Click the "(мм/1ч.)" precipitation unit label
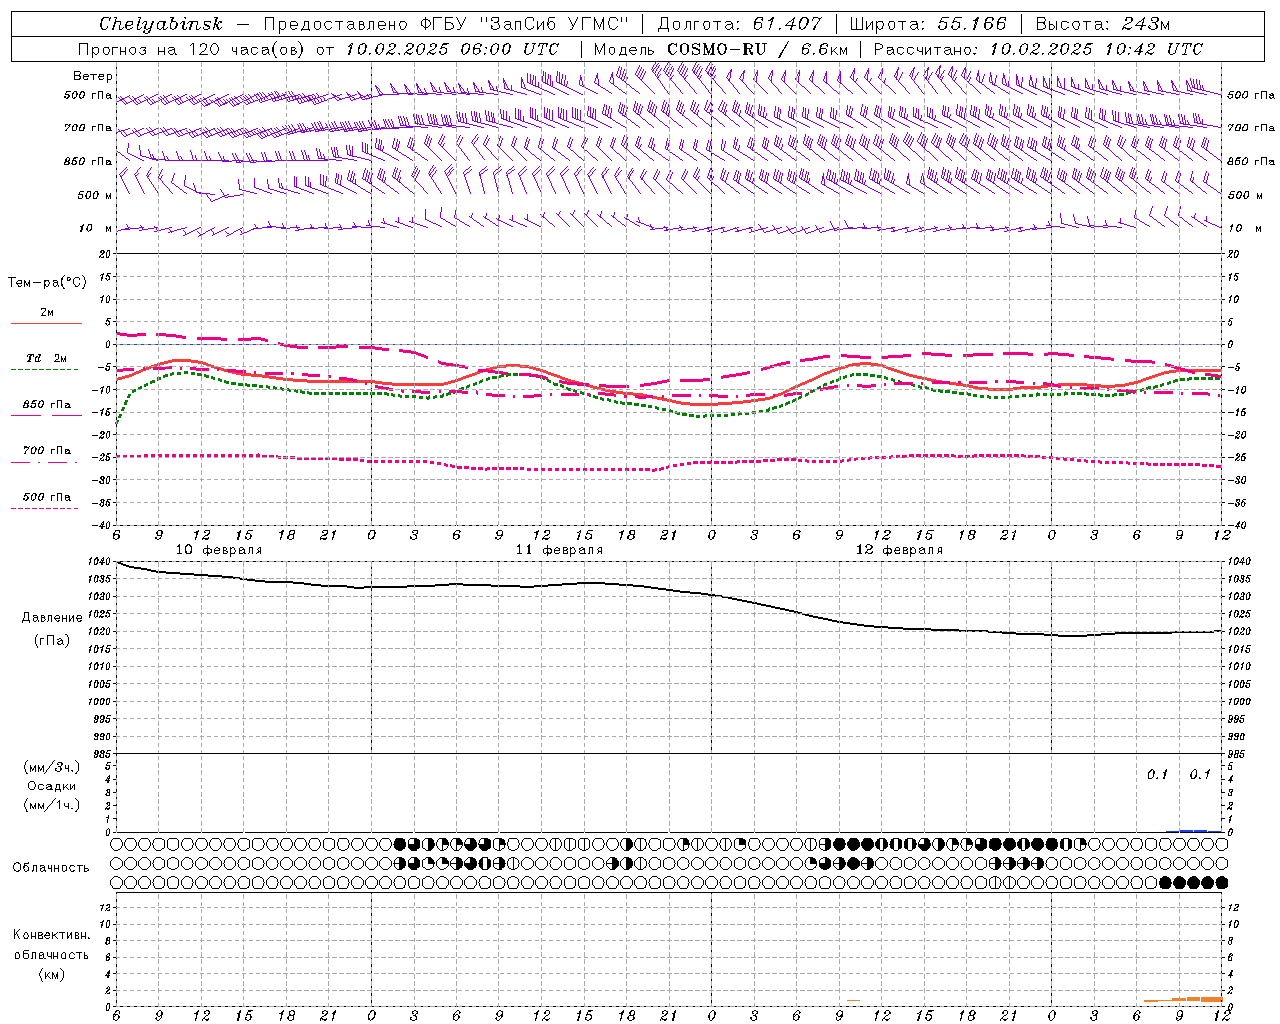This screenshot has width=1280, height=1024. point(51,805)
